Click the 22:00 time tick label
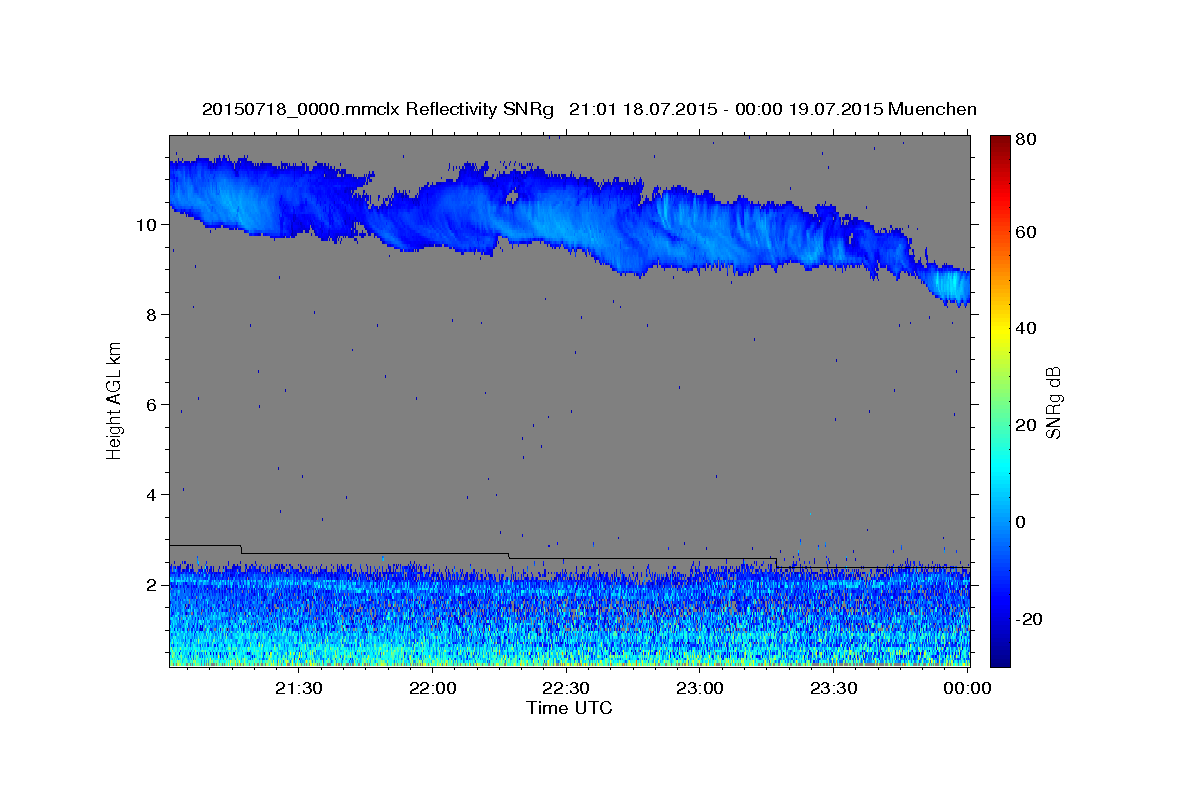Image resolution: width=1200 pixels, height=800 pixels. 432,688
